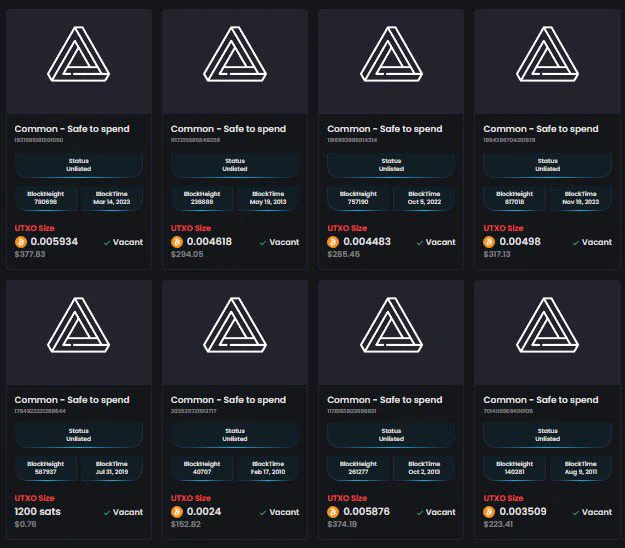625x548 pixels.
Task: Click BlockTime Mar 14, 2023 box
Action: pos(112,198)
